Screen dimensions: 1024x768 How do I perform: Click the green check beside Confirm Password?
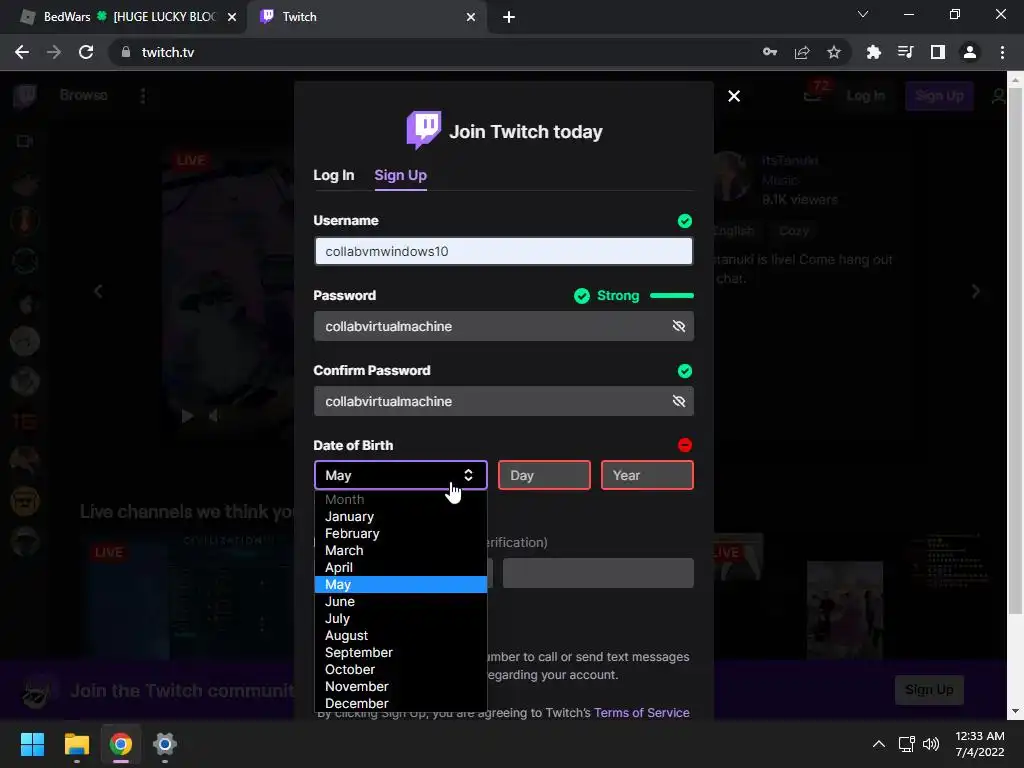click(x=684, y=371)
